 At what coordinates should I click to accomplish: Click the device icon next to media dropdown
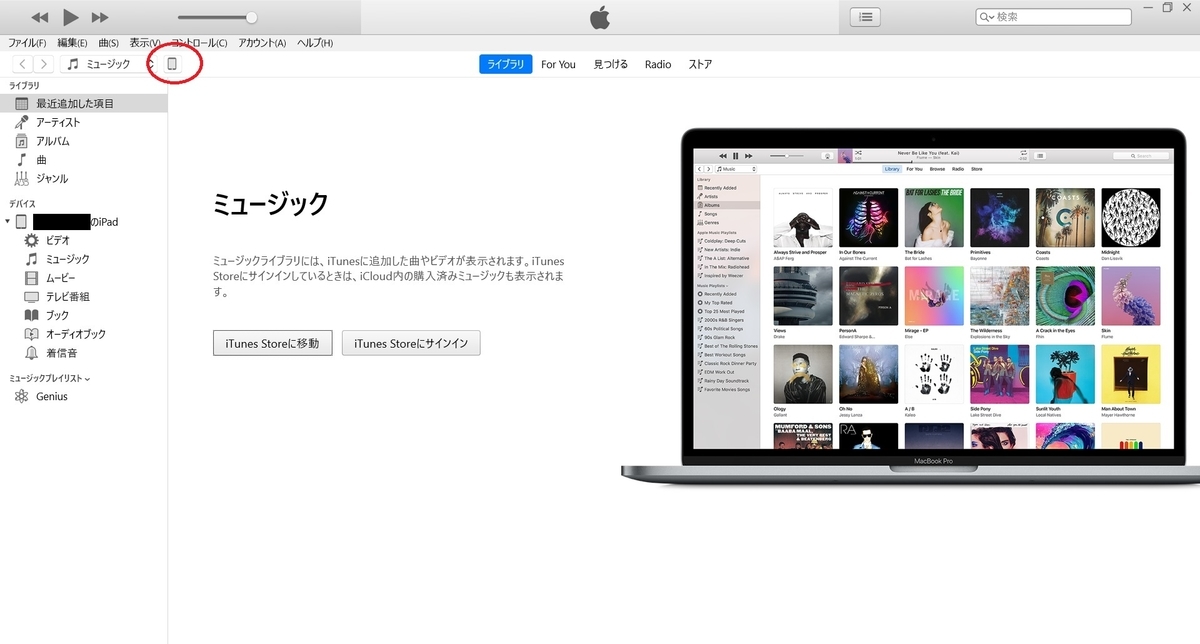pos(172,64)
